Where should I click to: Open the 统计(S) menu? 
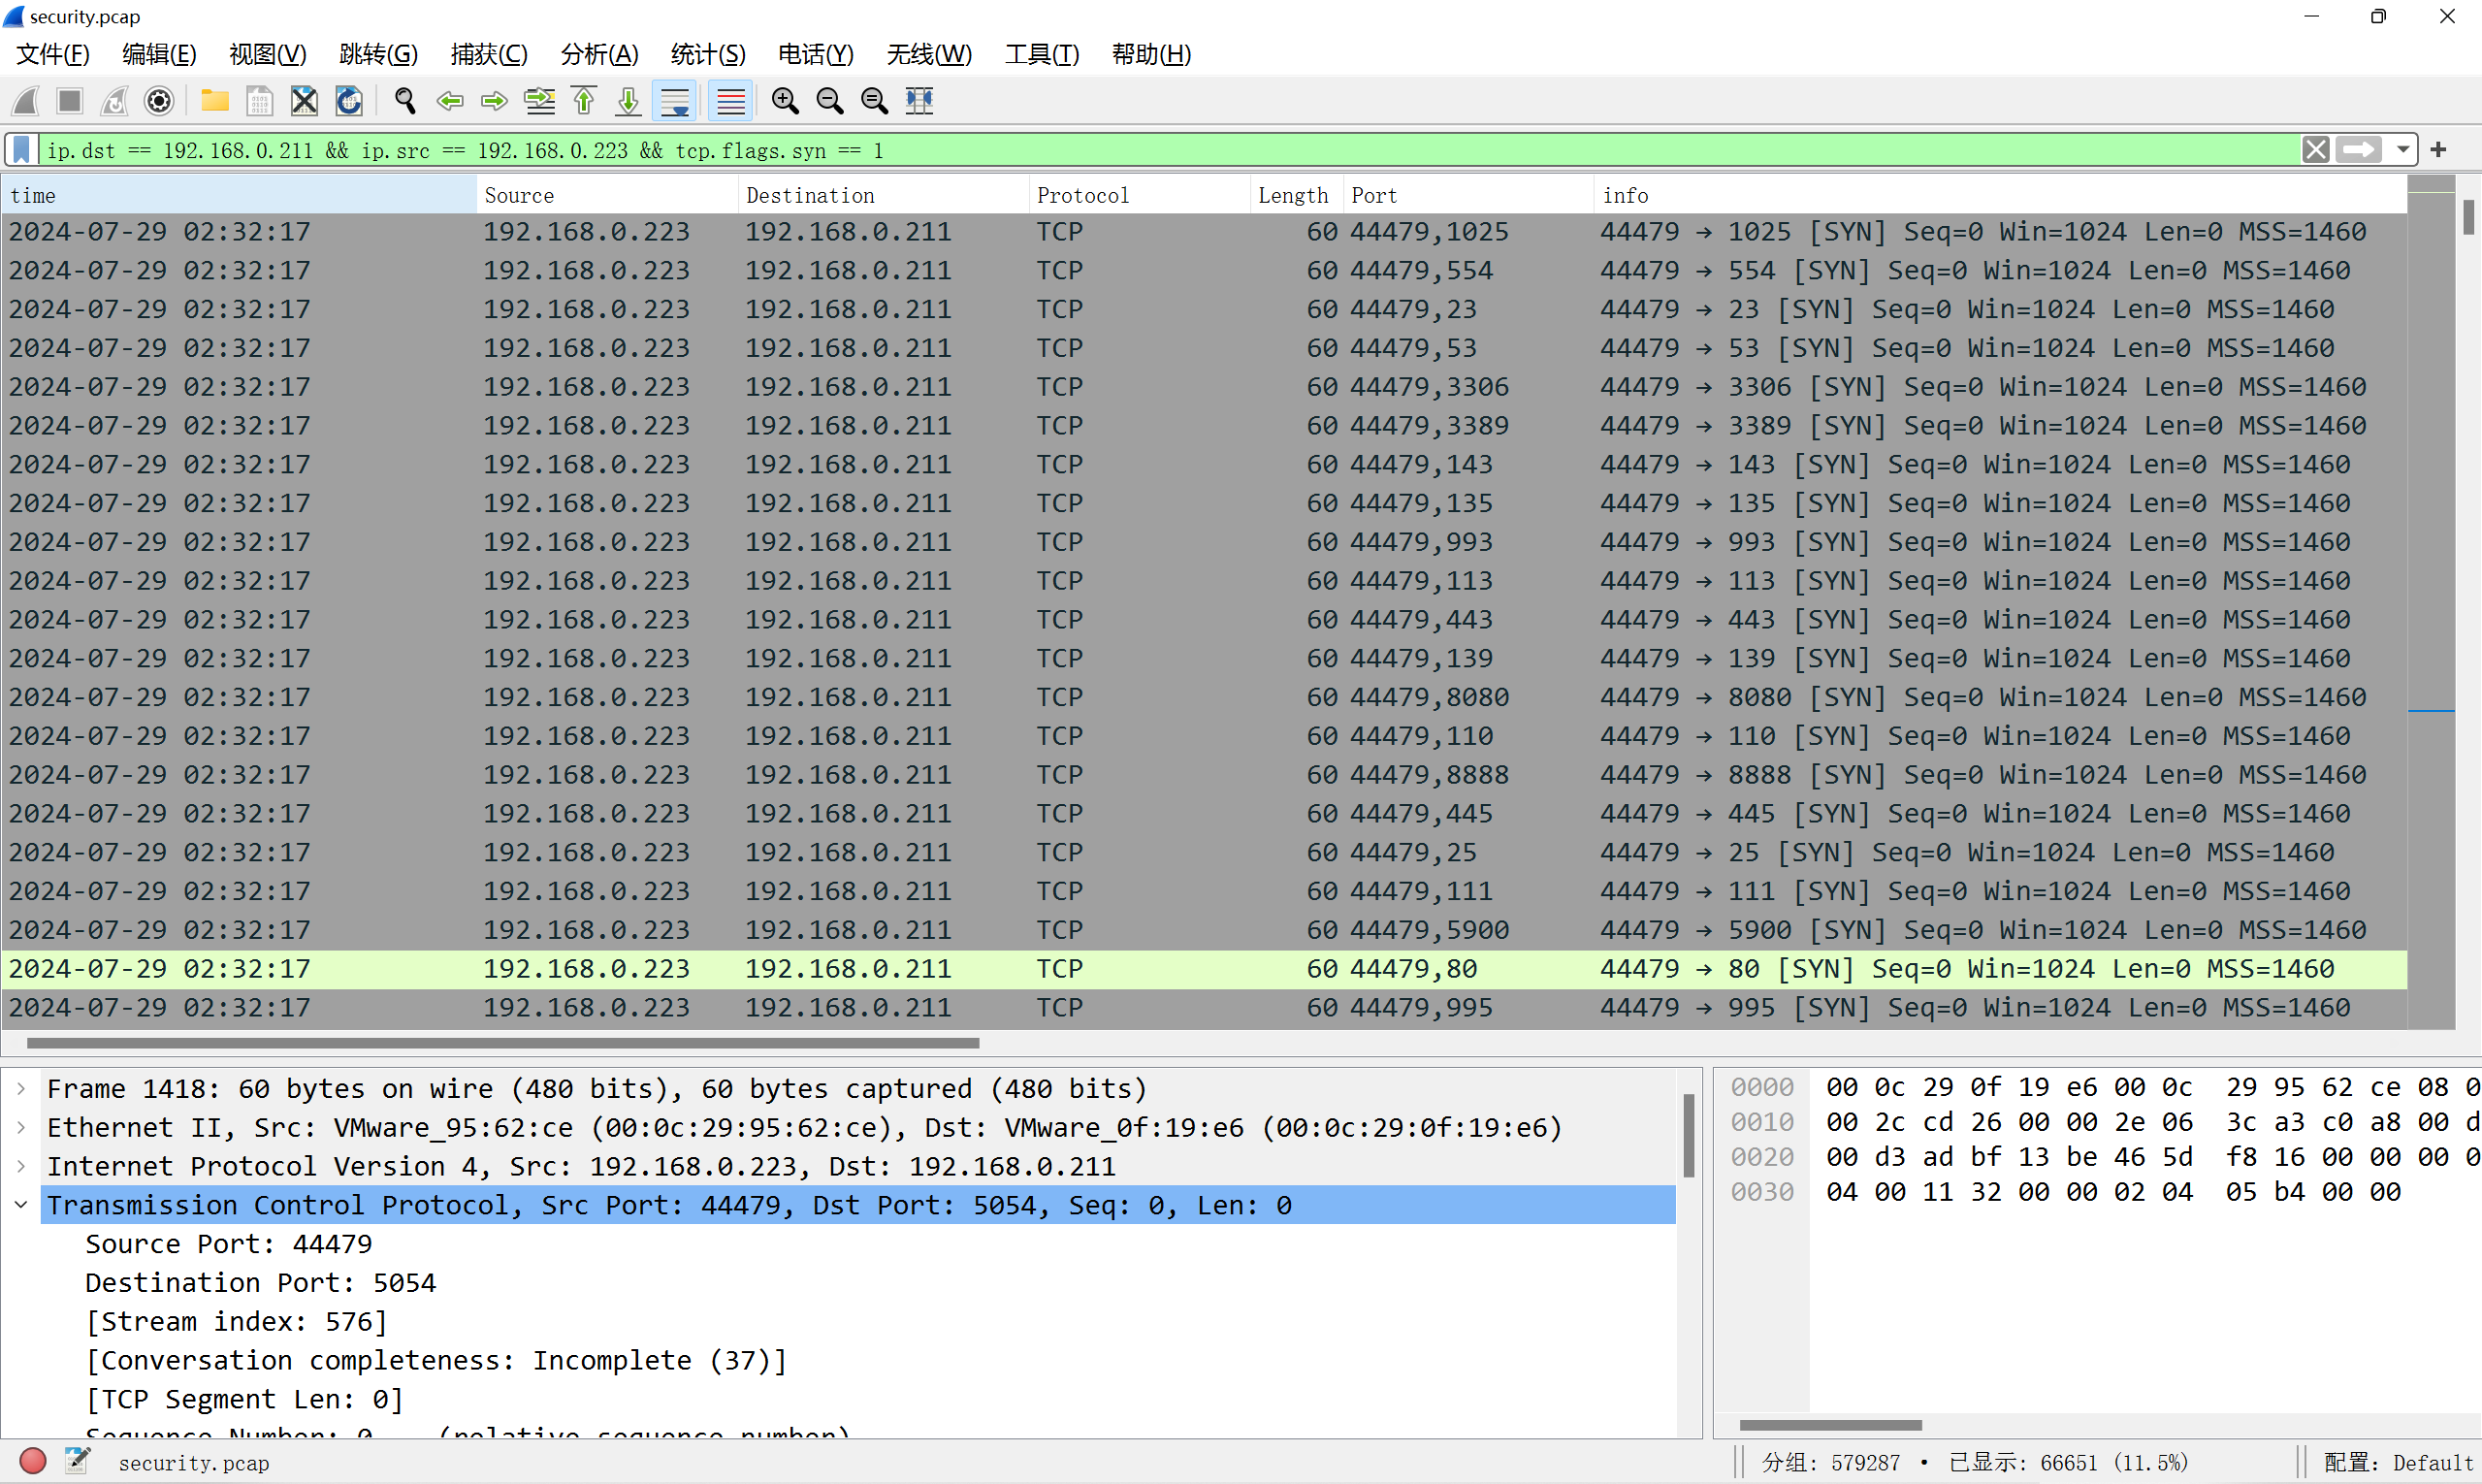pyautogui.click(x=708, y=54)
